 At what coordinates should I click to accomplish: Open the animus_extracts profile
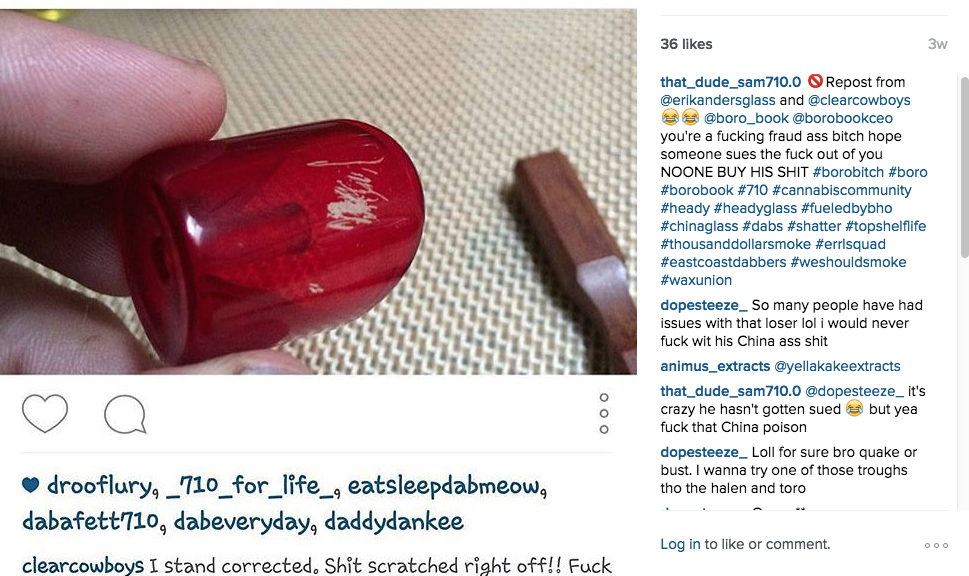point(715,366)
